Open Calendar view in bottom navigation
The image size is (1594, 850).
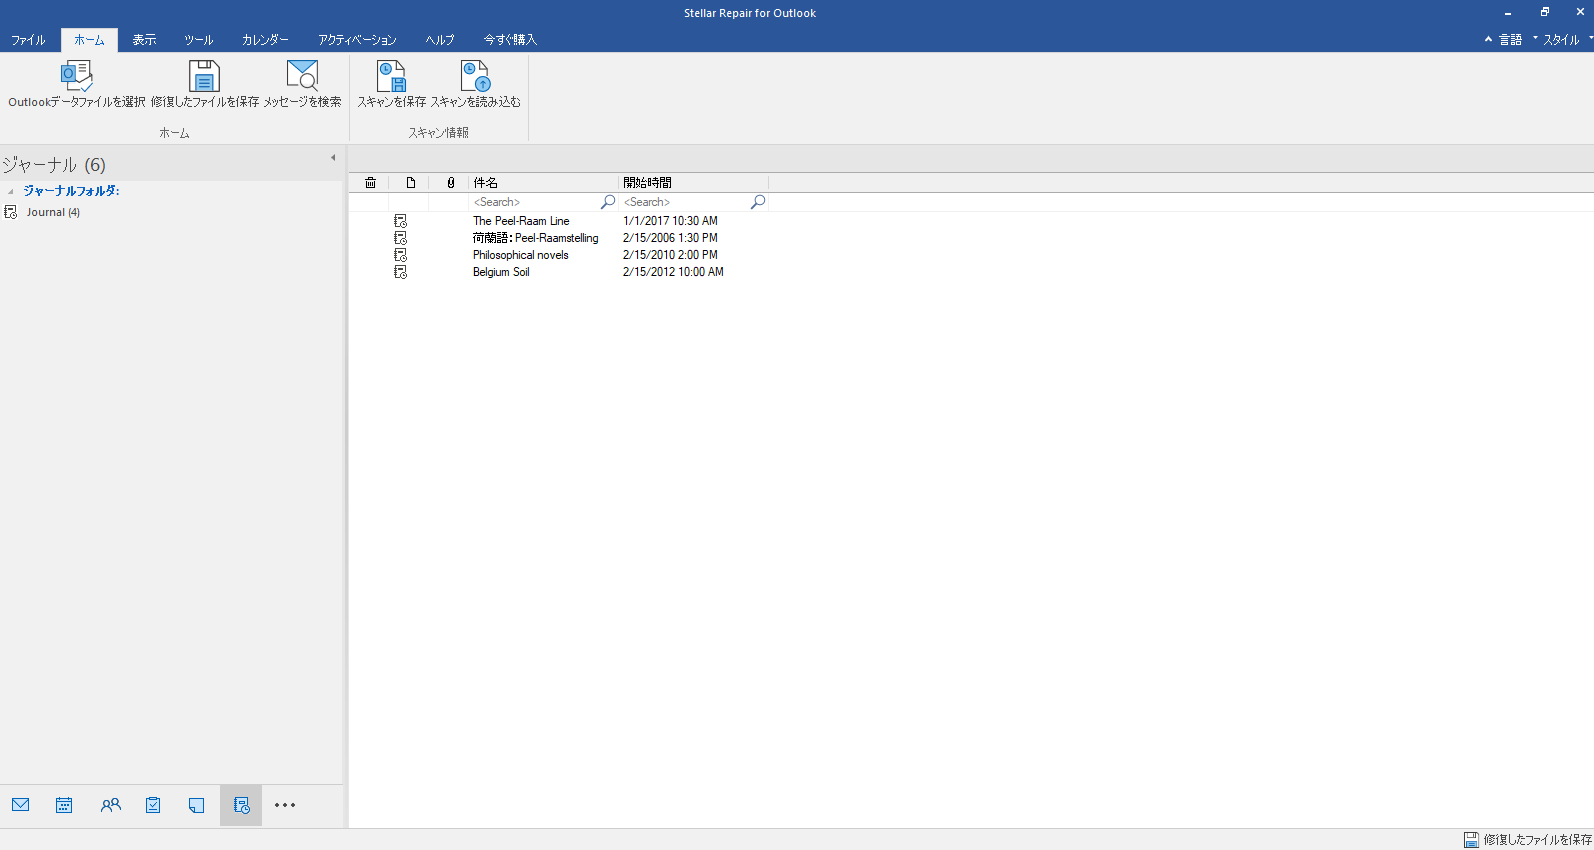(x=64, y=805)
